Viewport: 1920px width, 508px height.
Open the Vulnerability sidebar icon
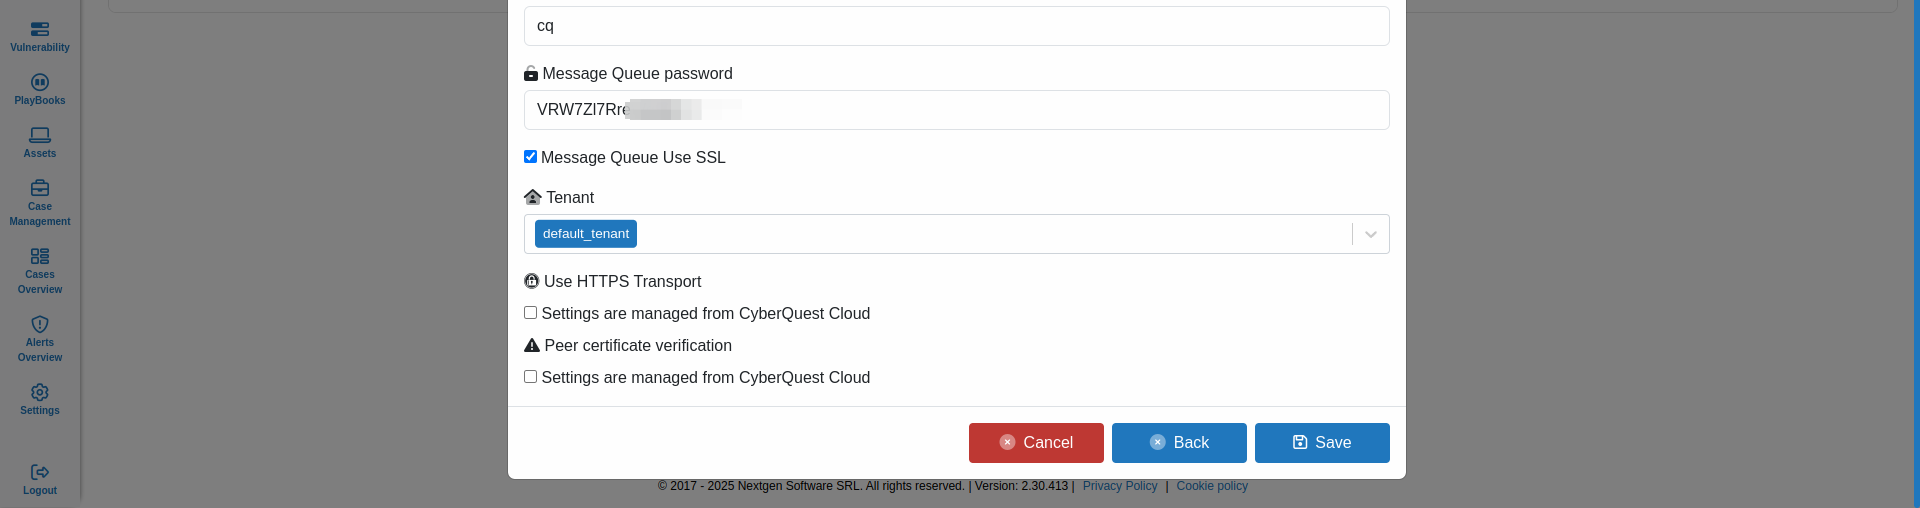40,30
